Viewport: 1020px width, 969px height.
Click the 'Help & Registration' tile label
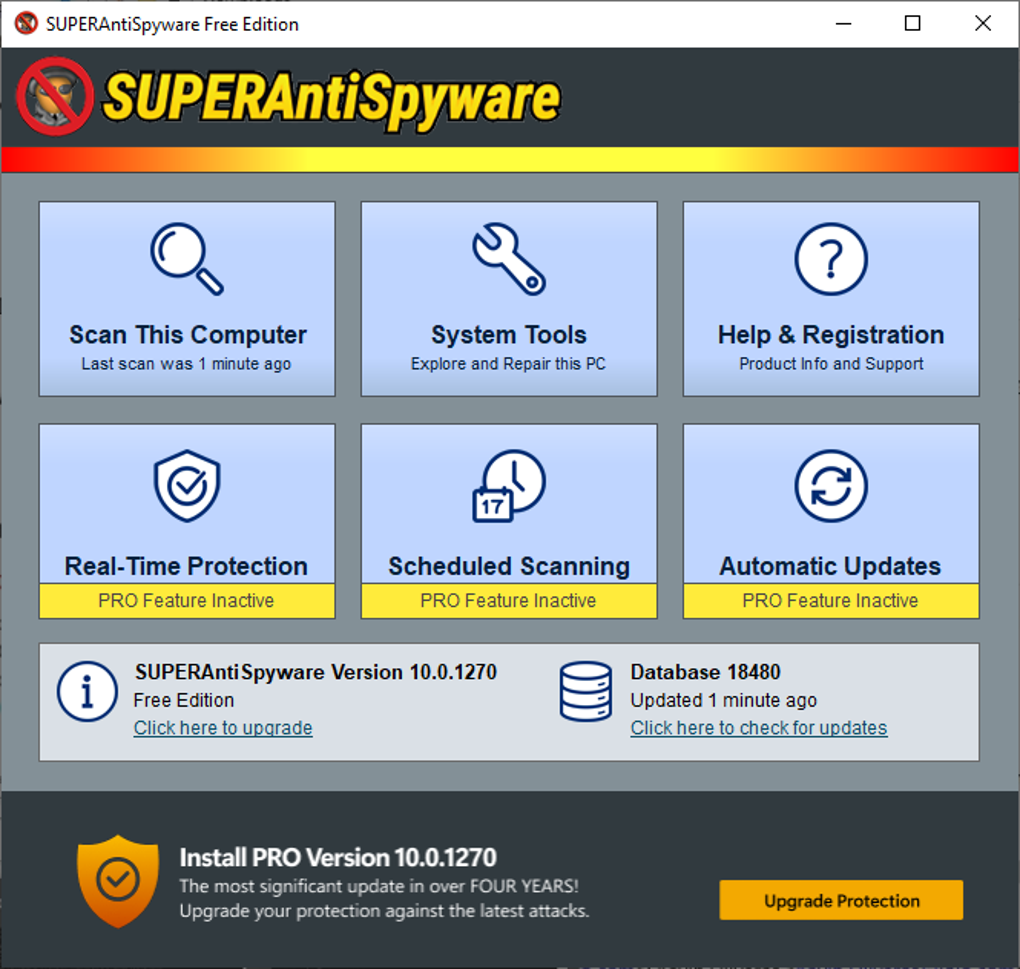point(830,335)
